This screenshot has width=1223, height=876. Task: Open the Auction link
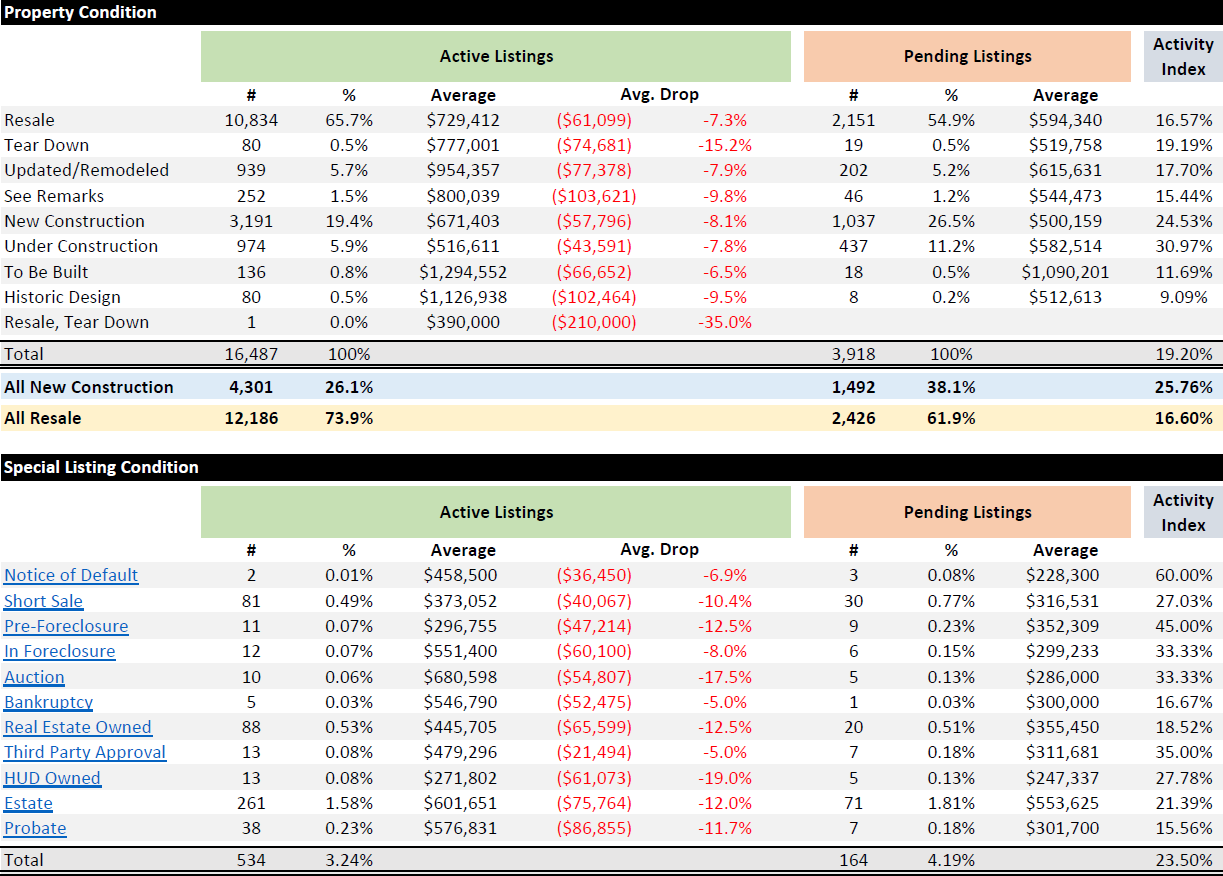tap(34, 677)
